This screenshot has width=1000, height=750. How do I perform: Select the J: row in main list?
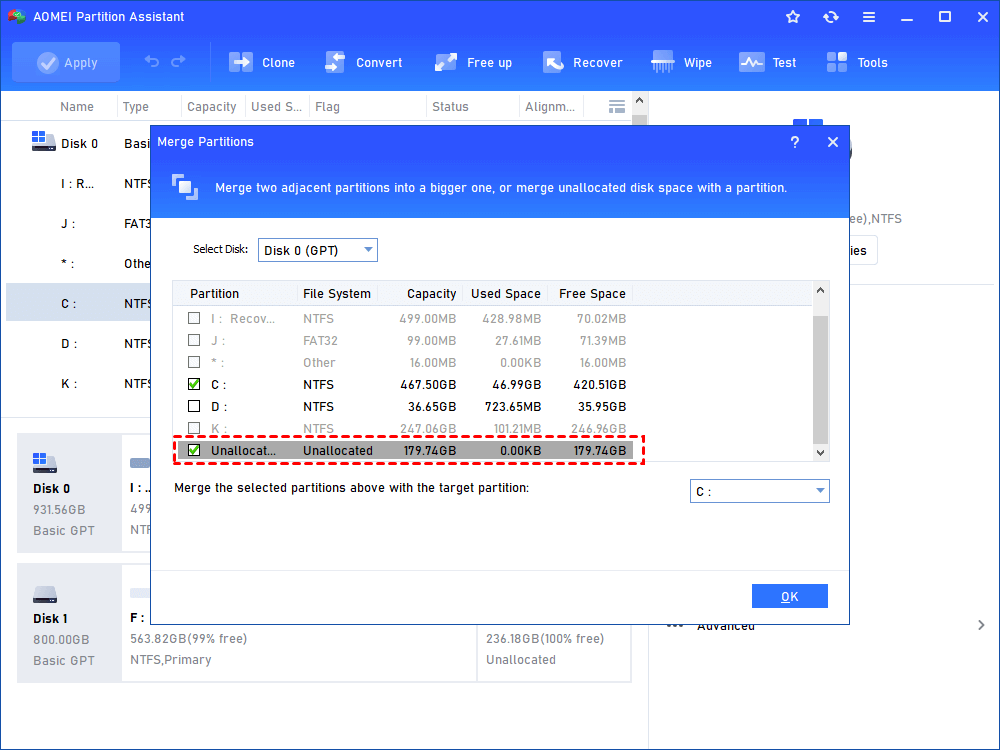(x=78, y=224)
